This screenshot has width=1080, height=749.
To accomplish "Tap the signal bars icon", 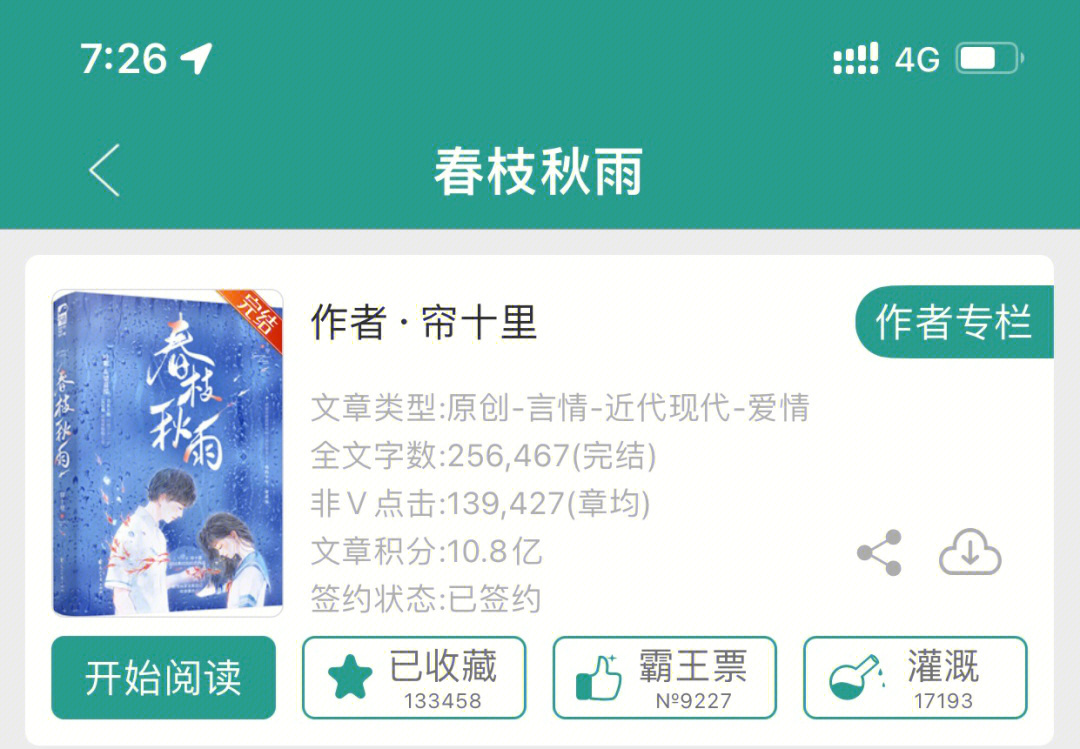I will point(855,58).
